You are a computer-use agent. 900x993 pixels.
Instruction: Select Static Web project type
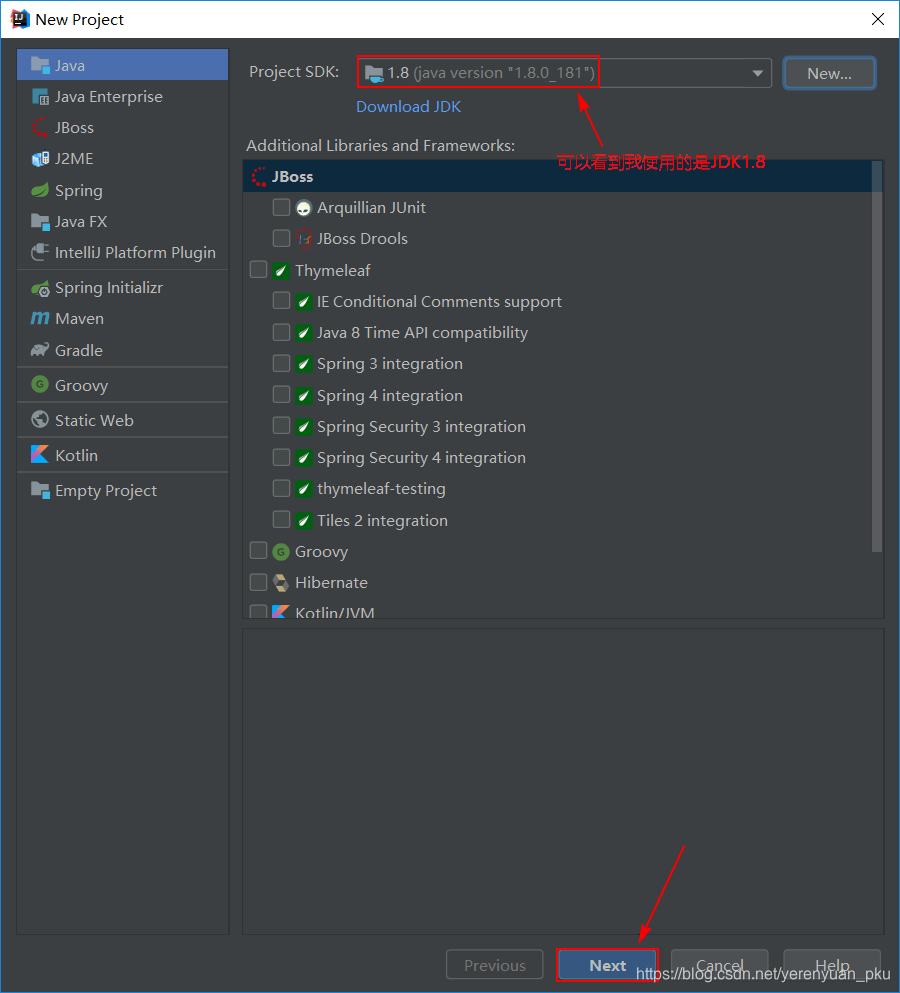(x=122, y=420)
